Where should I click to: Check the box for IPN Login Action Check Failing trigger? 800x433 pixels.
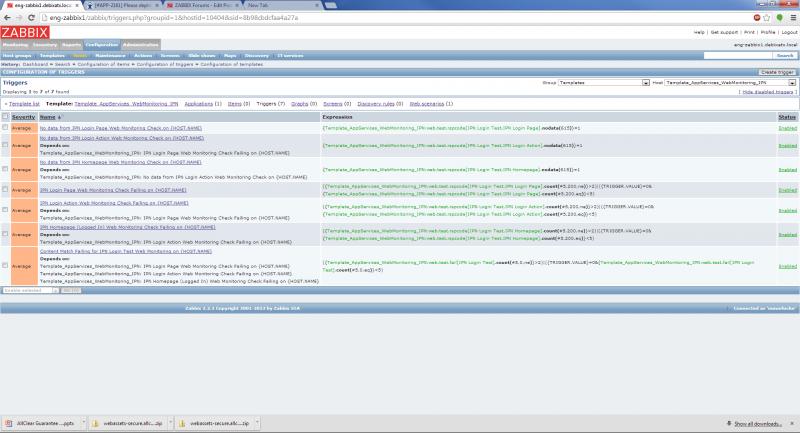coord(5,210)
